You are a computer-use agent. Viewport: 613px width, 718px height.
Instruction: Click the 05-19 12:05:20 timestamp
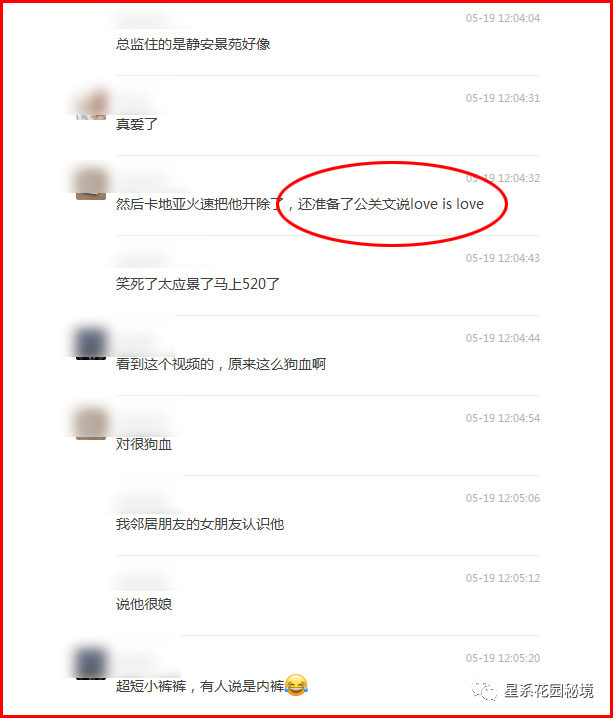503,658
